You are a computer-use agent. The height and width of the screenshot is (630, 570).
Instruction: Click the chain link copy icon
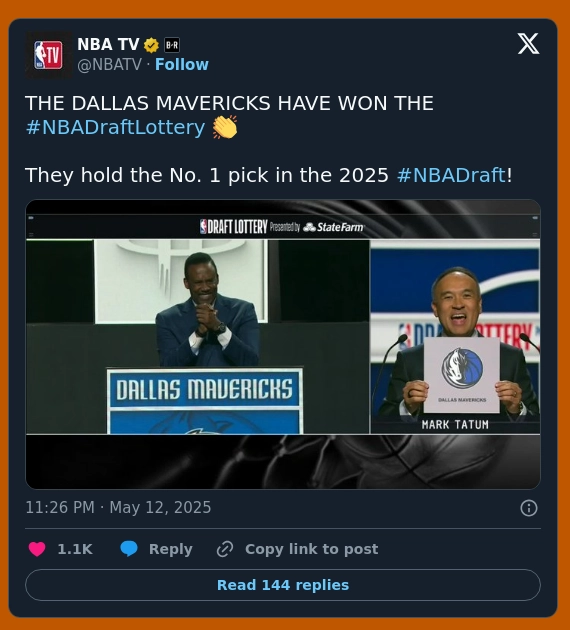pos(225,549)
